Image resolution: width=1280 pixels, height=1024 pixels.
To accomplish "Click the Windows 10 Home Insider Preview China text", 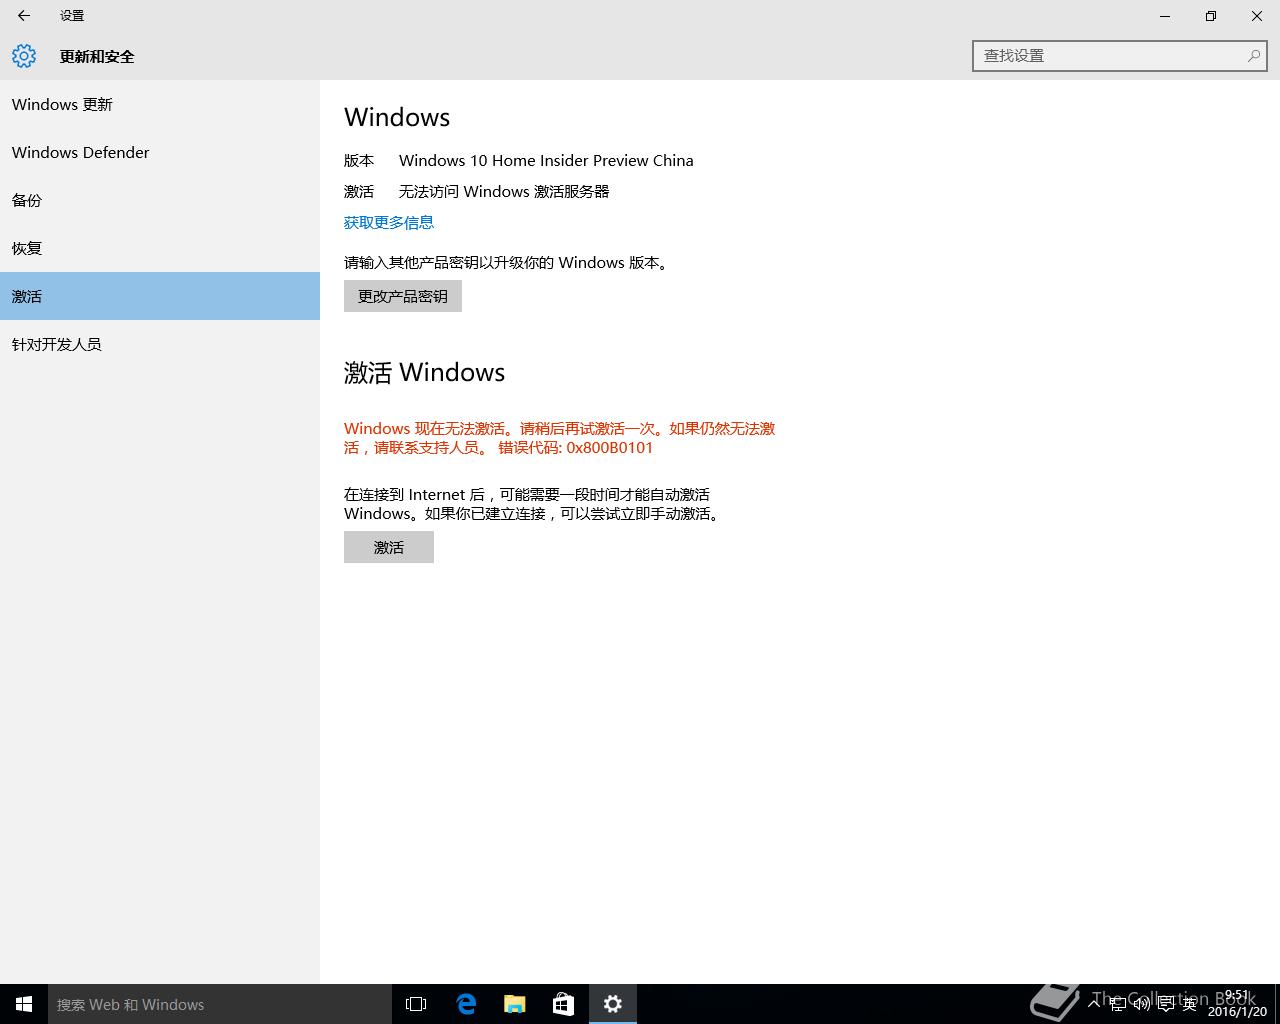I will point(546,160).
